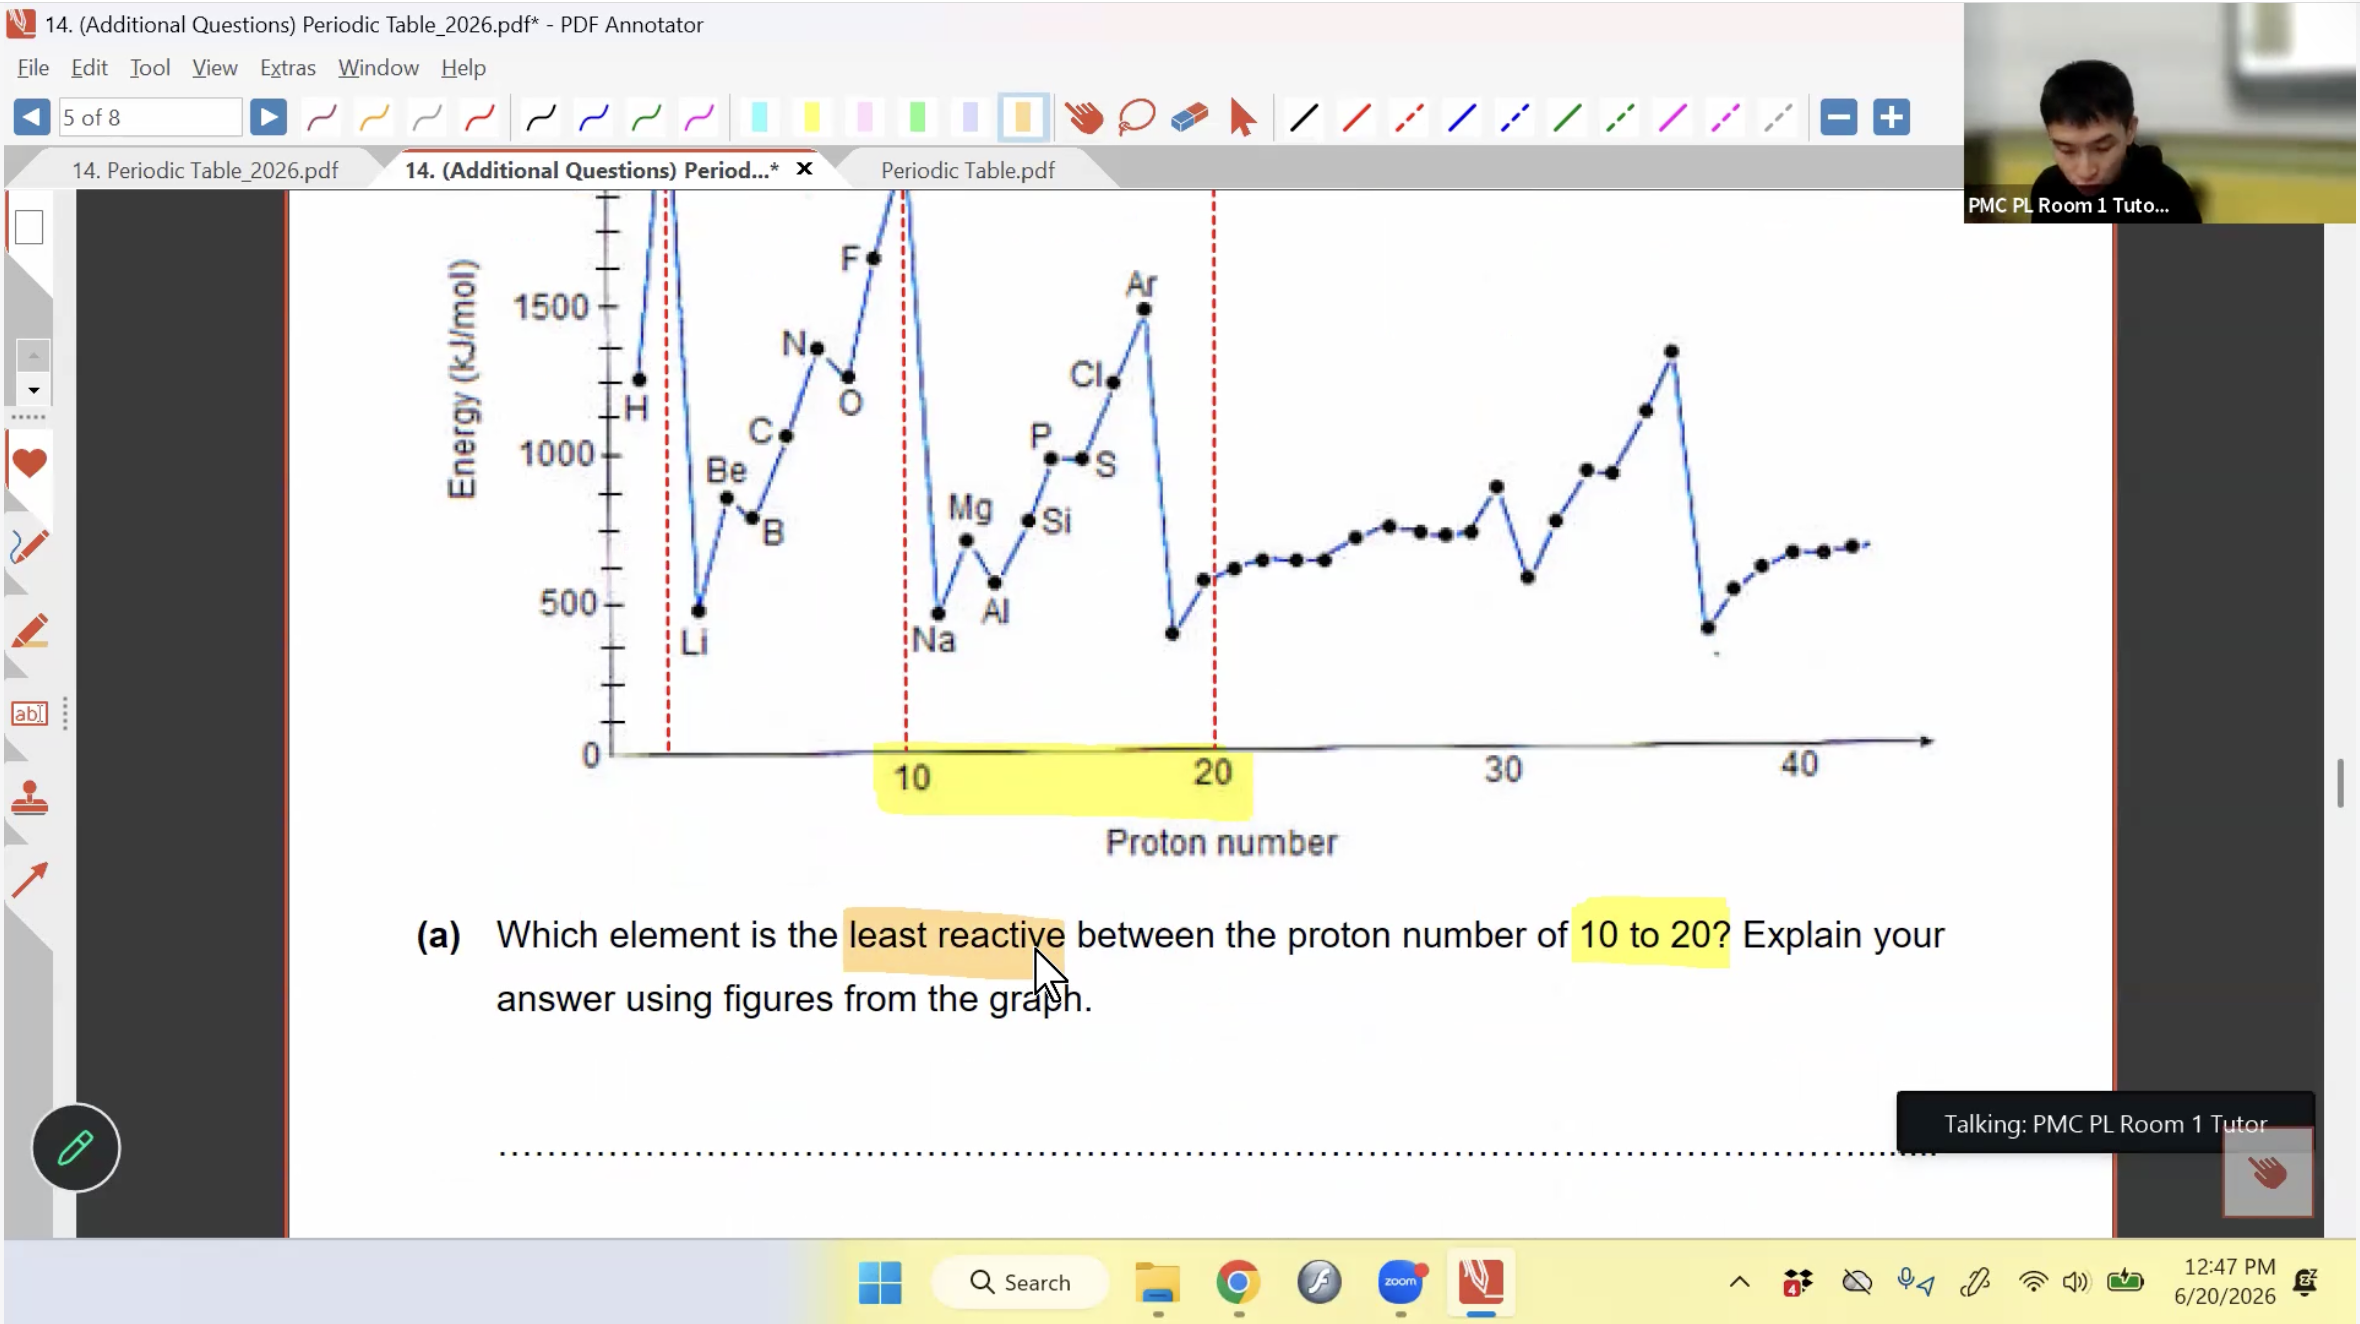Click the tutor webcam video thumbnail

pos(2160,112)
